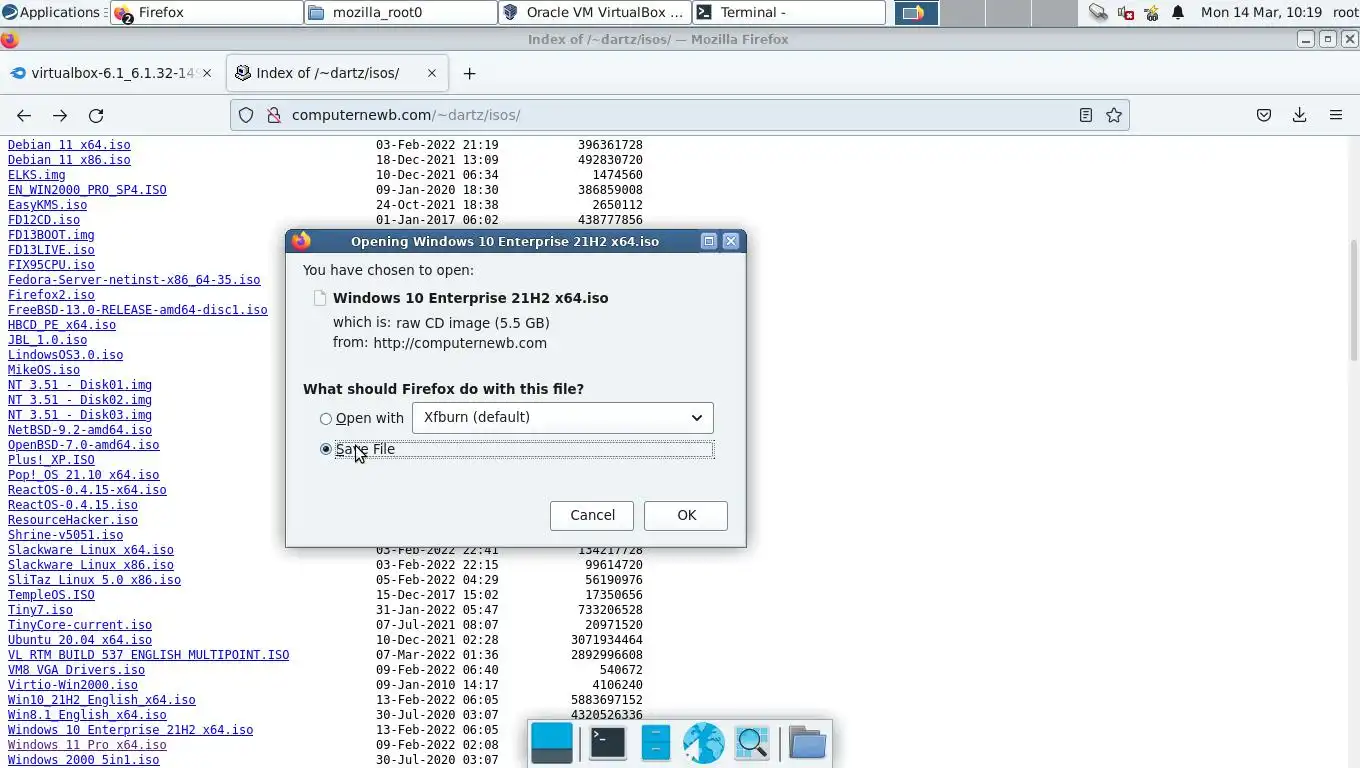The image size is (1360, 768).
Task: Open VL_RTM_BUILD_537_ENGLISH_MULTIPOINT.ISO link
Action: pos(148,655)
